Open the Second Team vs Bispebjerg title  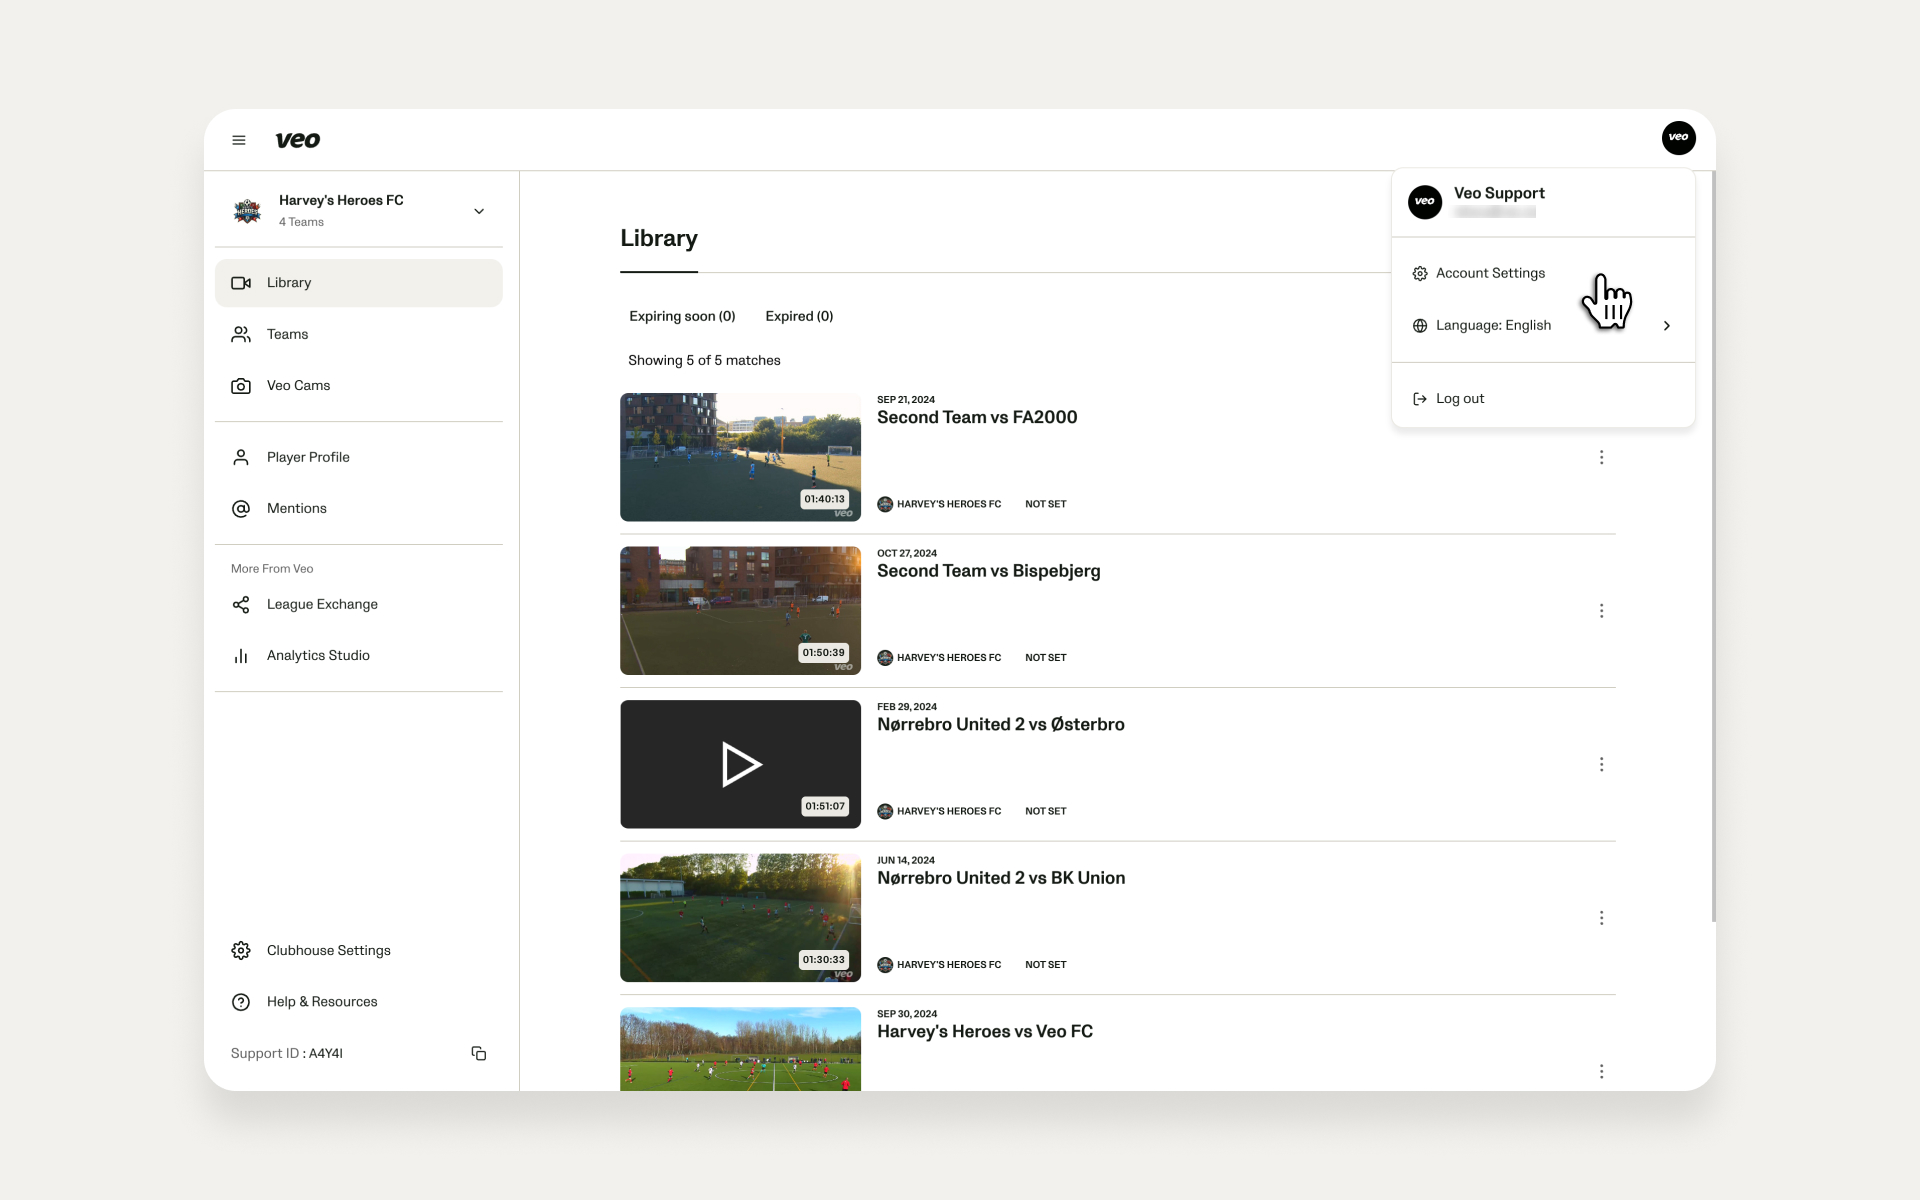point(988,571)
